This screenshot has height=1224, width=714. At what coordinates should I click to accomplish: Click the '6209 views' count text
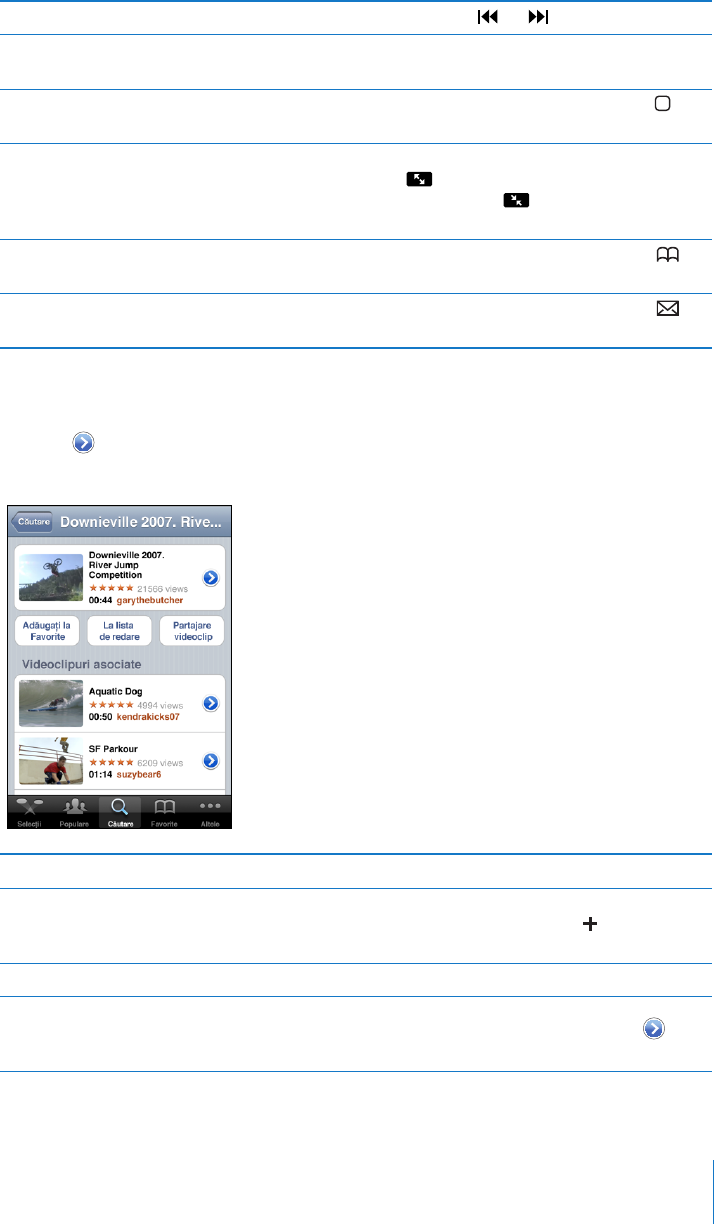coord(158,762)
